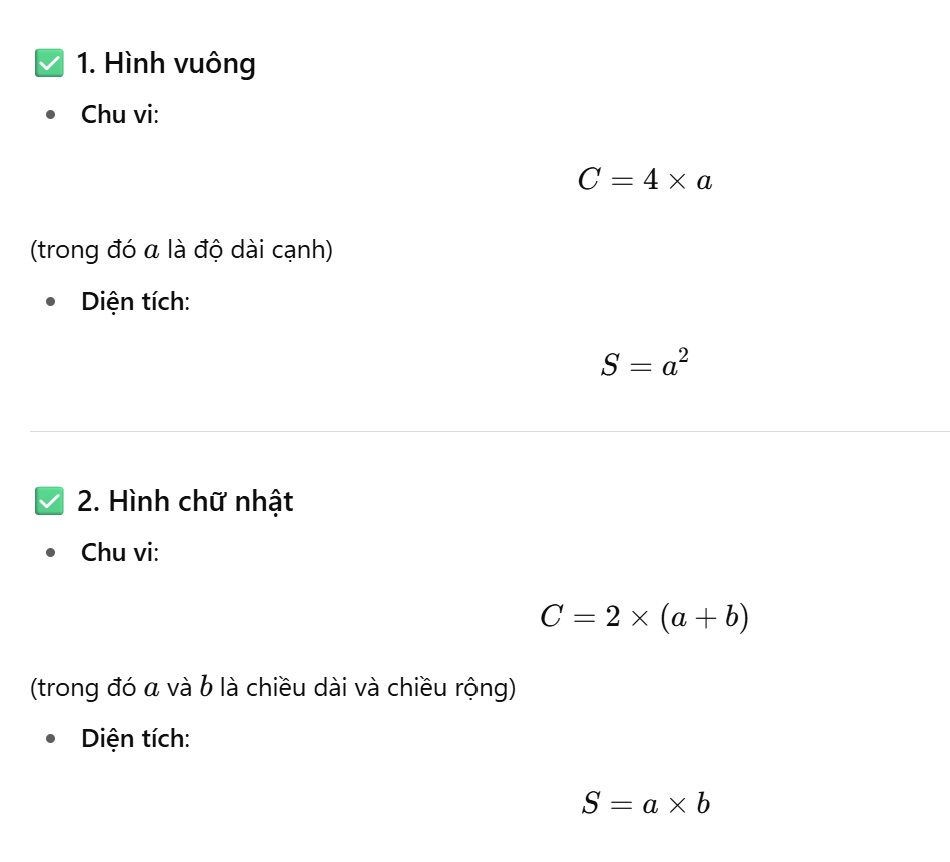Click the bullet dot before the rectangle's Chu vi
Viewport: 950px width, 862px height.
(x=51, y=553)
